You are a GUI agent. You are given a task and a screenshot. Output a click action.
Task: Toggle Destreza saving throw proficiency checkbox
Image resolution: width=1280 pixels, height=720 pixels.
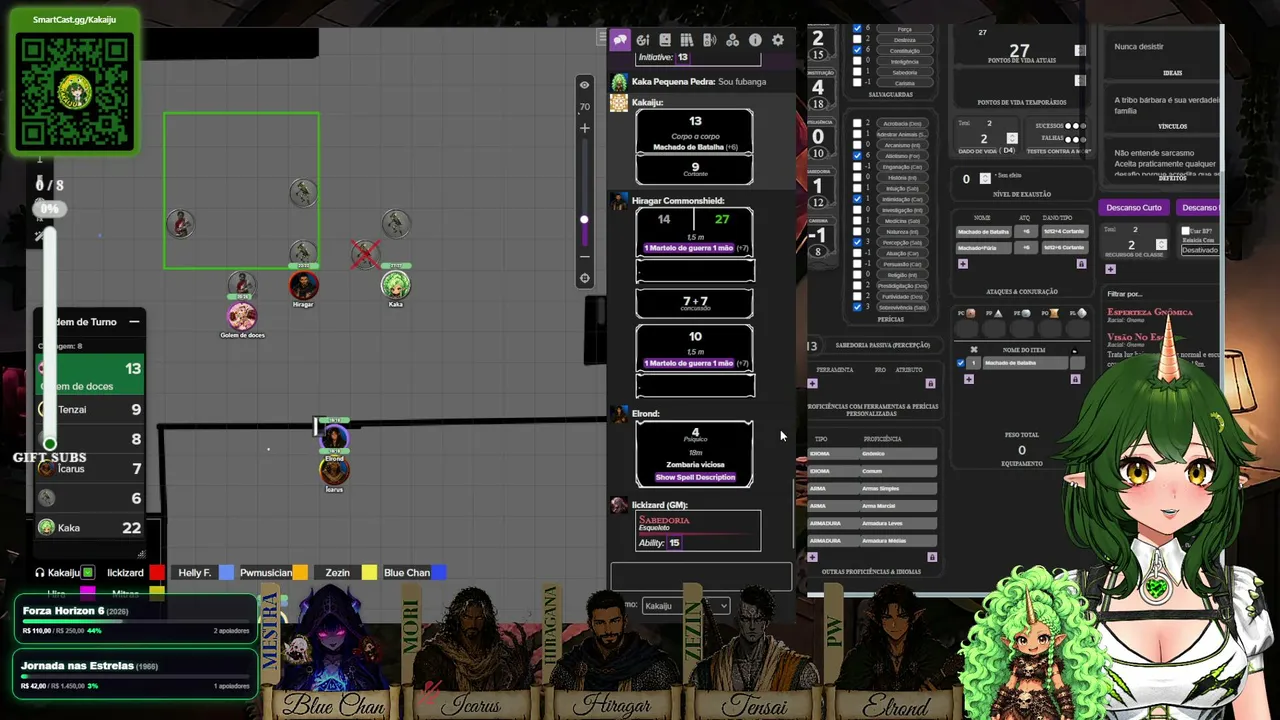[x=857, y=40]
